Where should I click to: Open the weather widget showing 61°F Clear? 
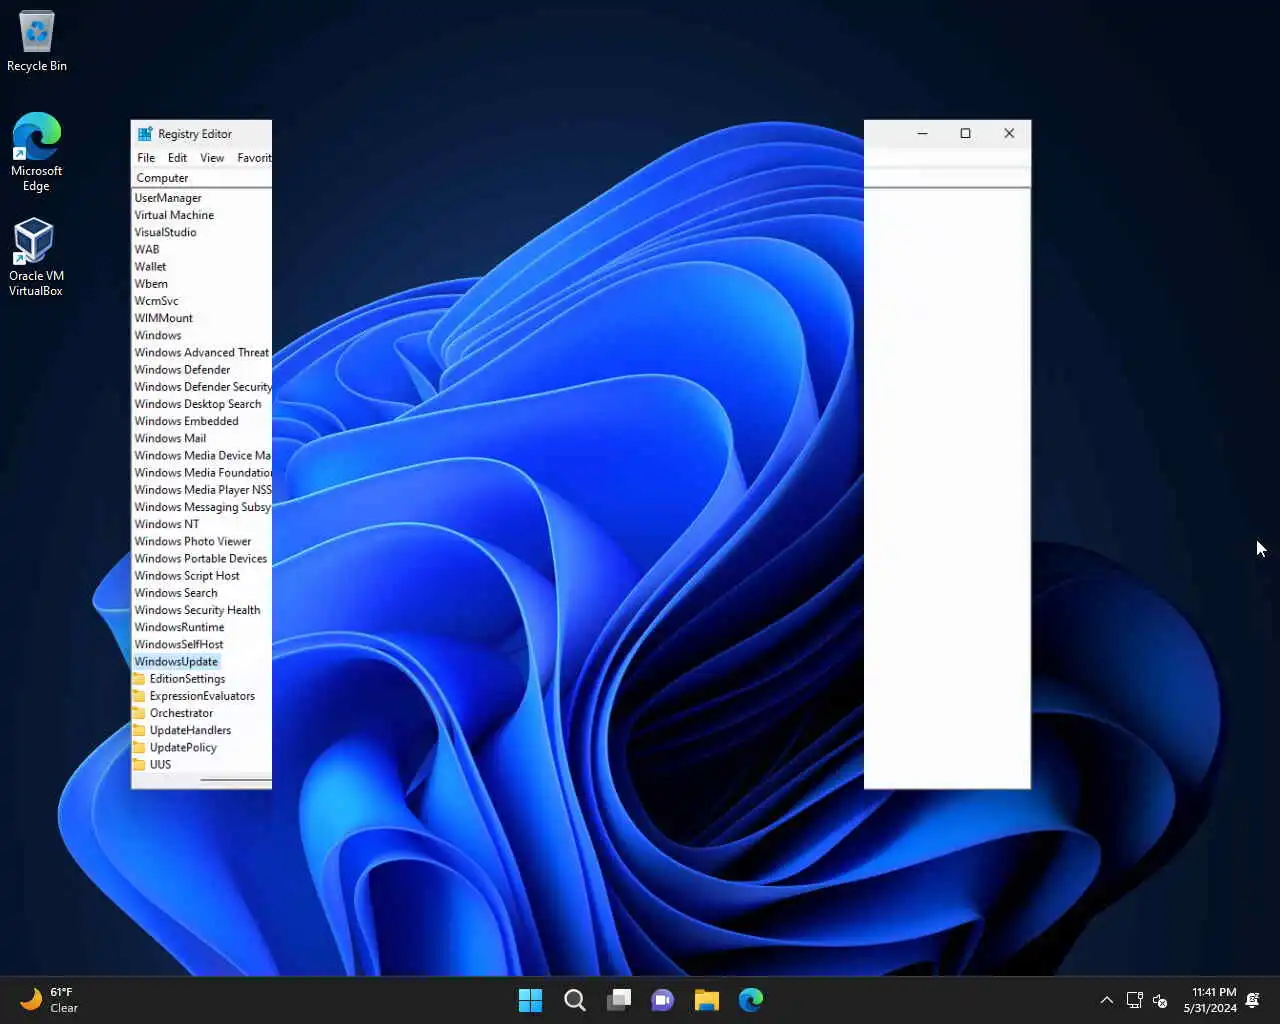tap(50, 999)
